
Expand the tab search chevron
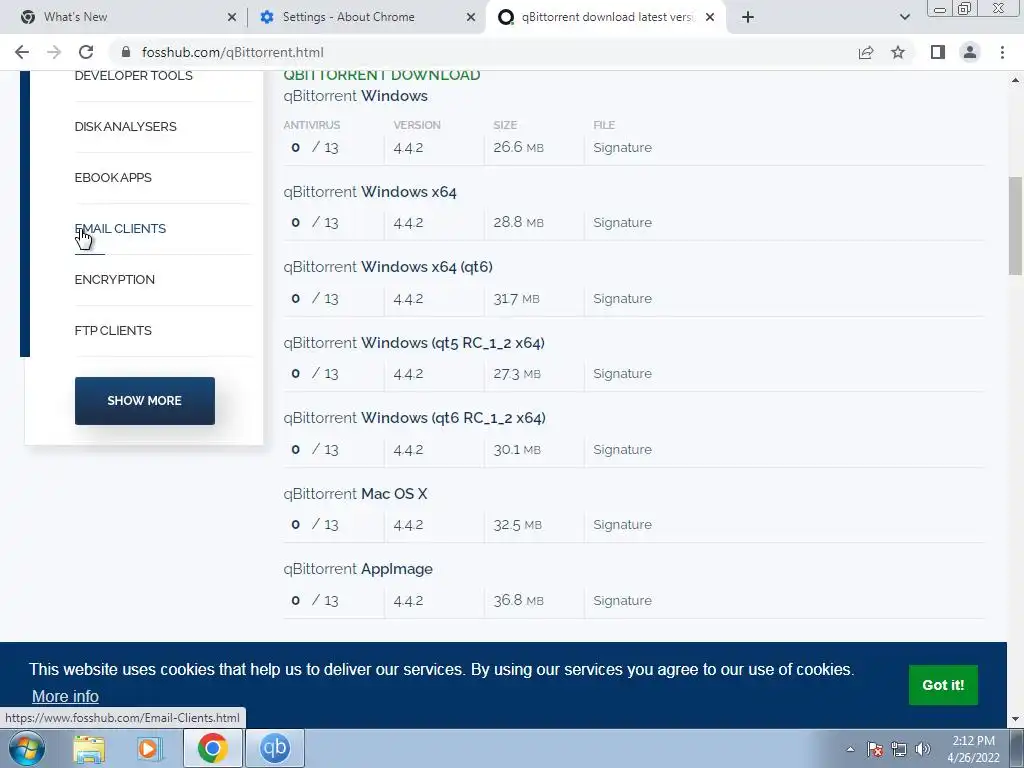pos(904,17)
